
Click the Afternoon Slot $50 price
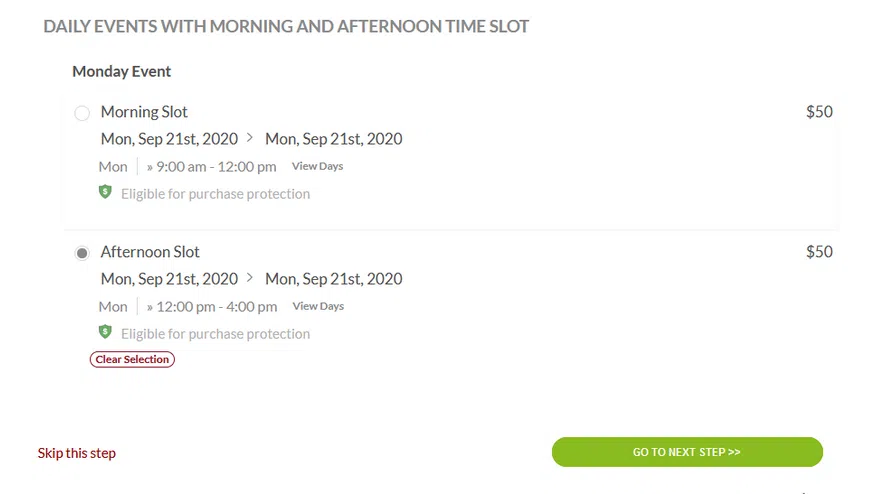click(819, 252)
